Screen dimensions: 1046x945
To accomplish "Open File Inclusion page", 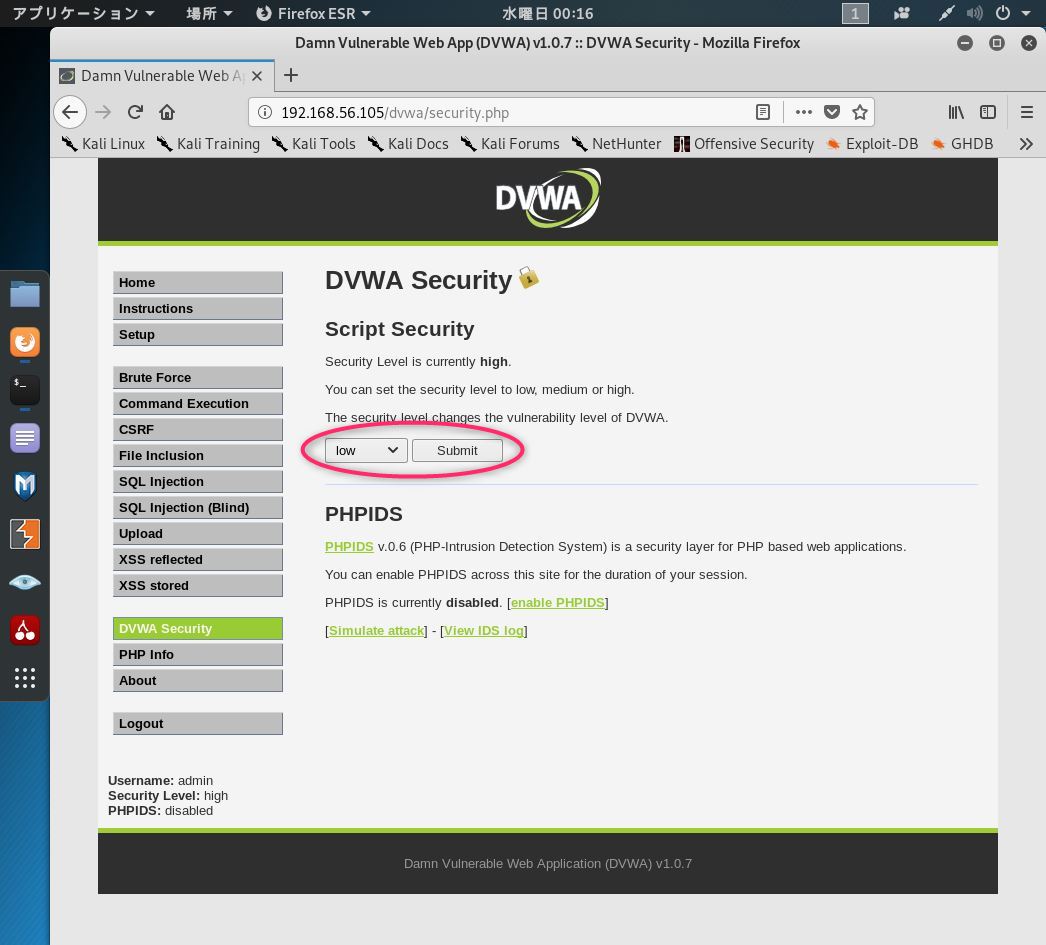I will (x=197, y=455).
